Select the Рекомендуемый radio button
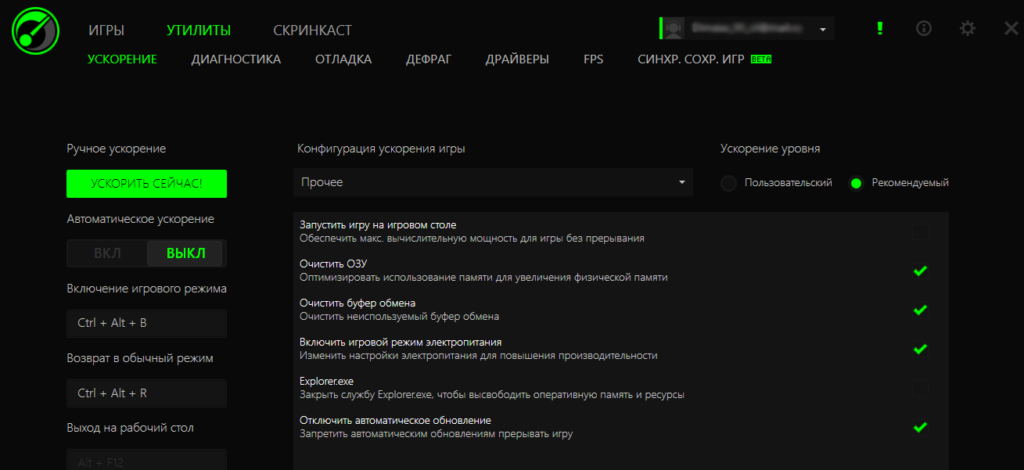The image size is (1024, 470). [856, 183]
